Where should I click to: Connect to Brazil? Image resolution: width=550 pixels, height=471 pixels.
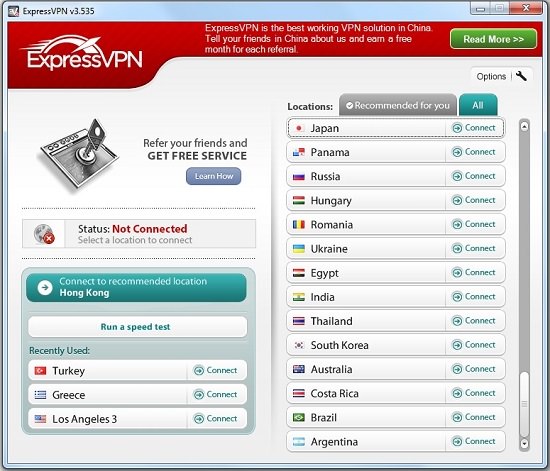point(474,417)
